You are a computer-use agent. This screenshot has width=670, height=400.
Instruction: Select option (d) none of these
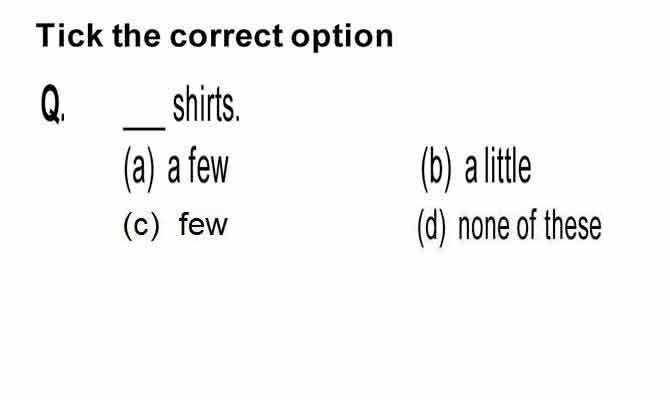pos(509,226)
